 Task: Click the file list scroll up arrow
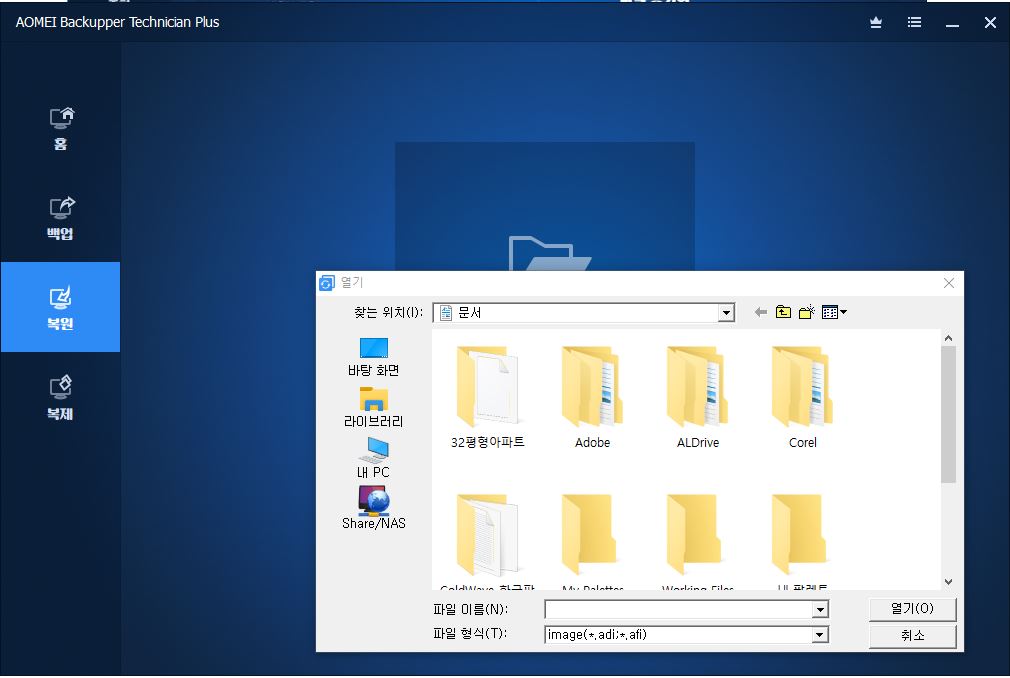pos(948,338)
